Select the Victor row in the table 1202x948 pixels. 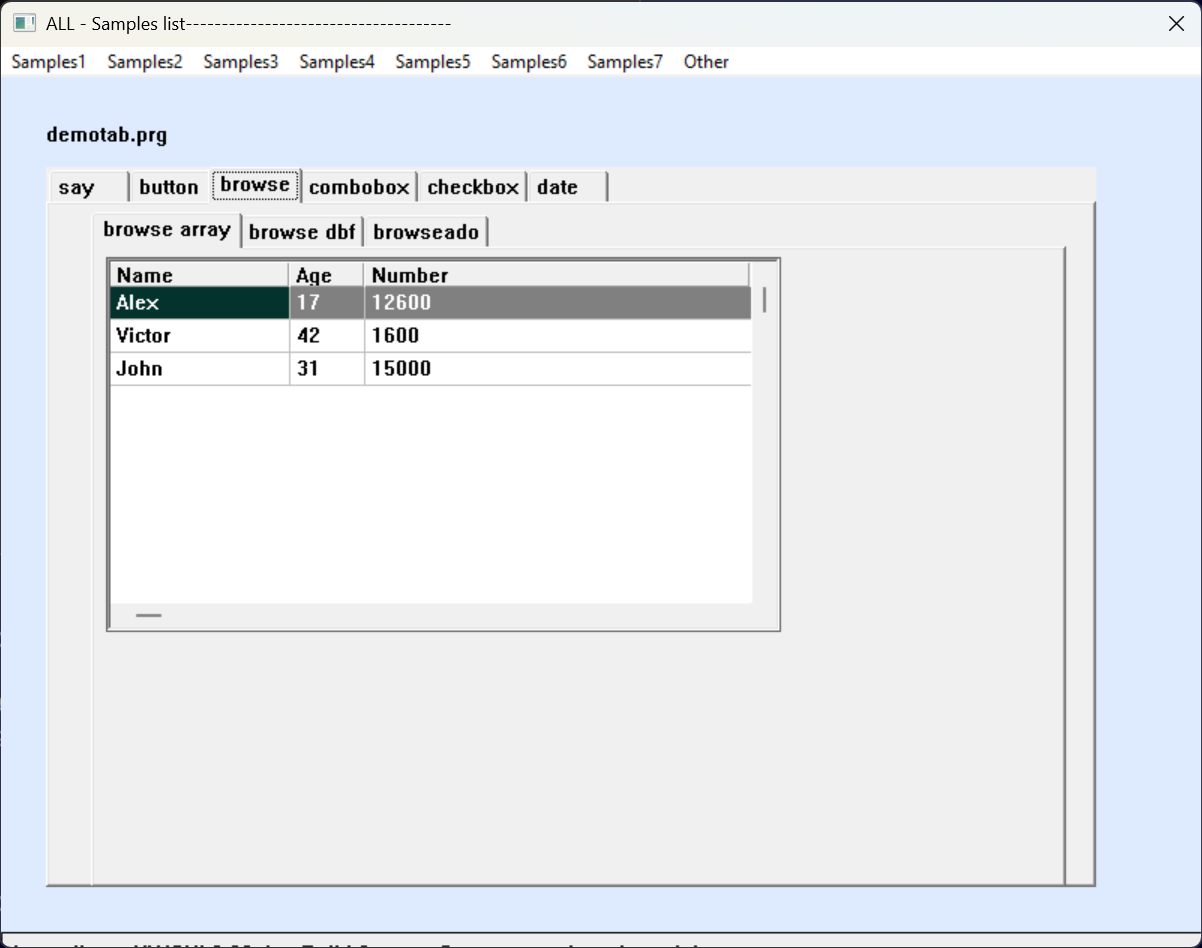tap(199, 336)
